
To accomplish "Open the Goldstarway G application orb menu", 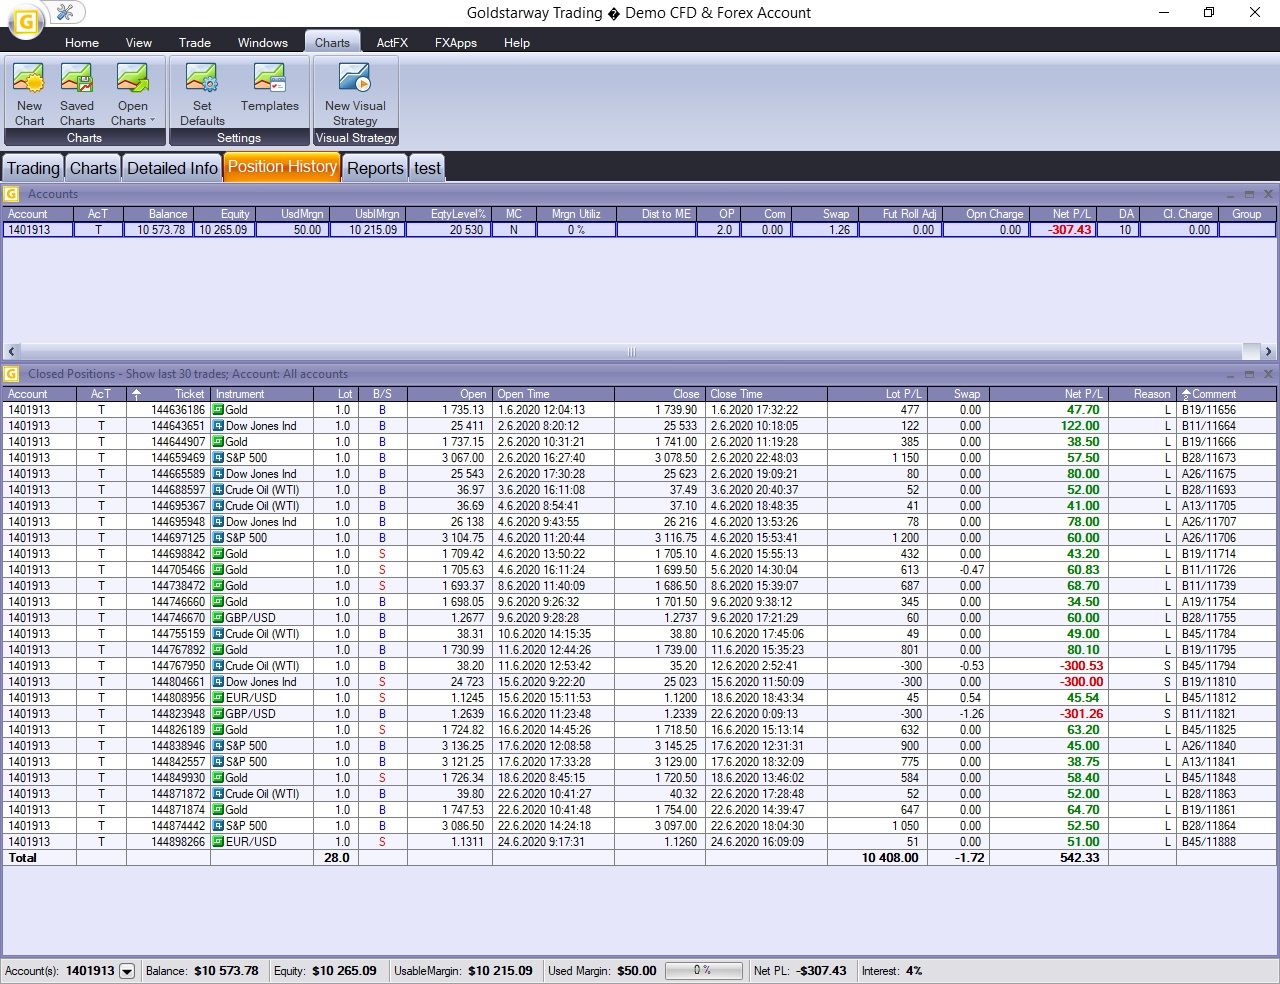I will [26, 22].
